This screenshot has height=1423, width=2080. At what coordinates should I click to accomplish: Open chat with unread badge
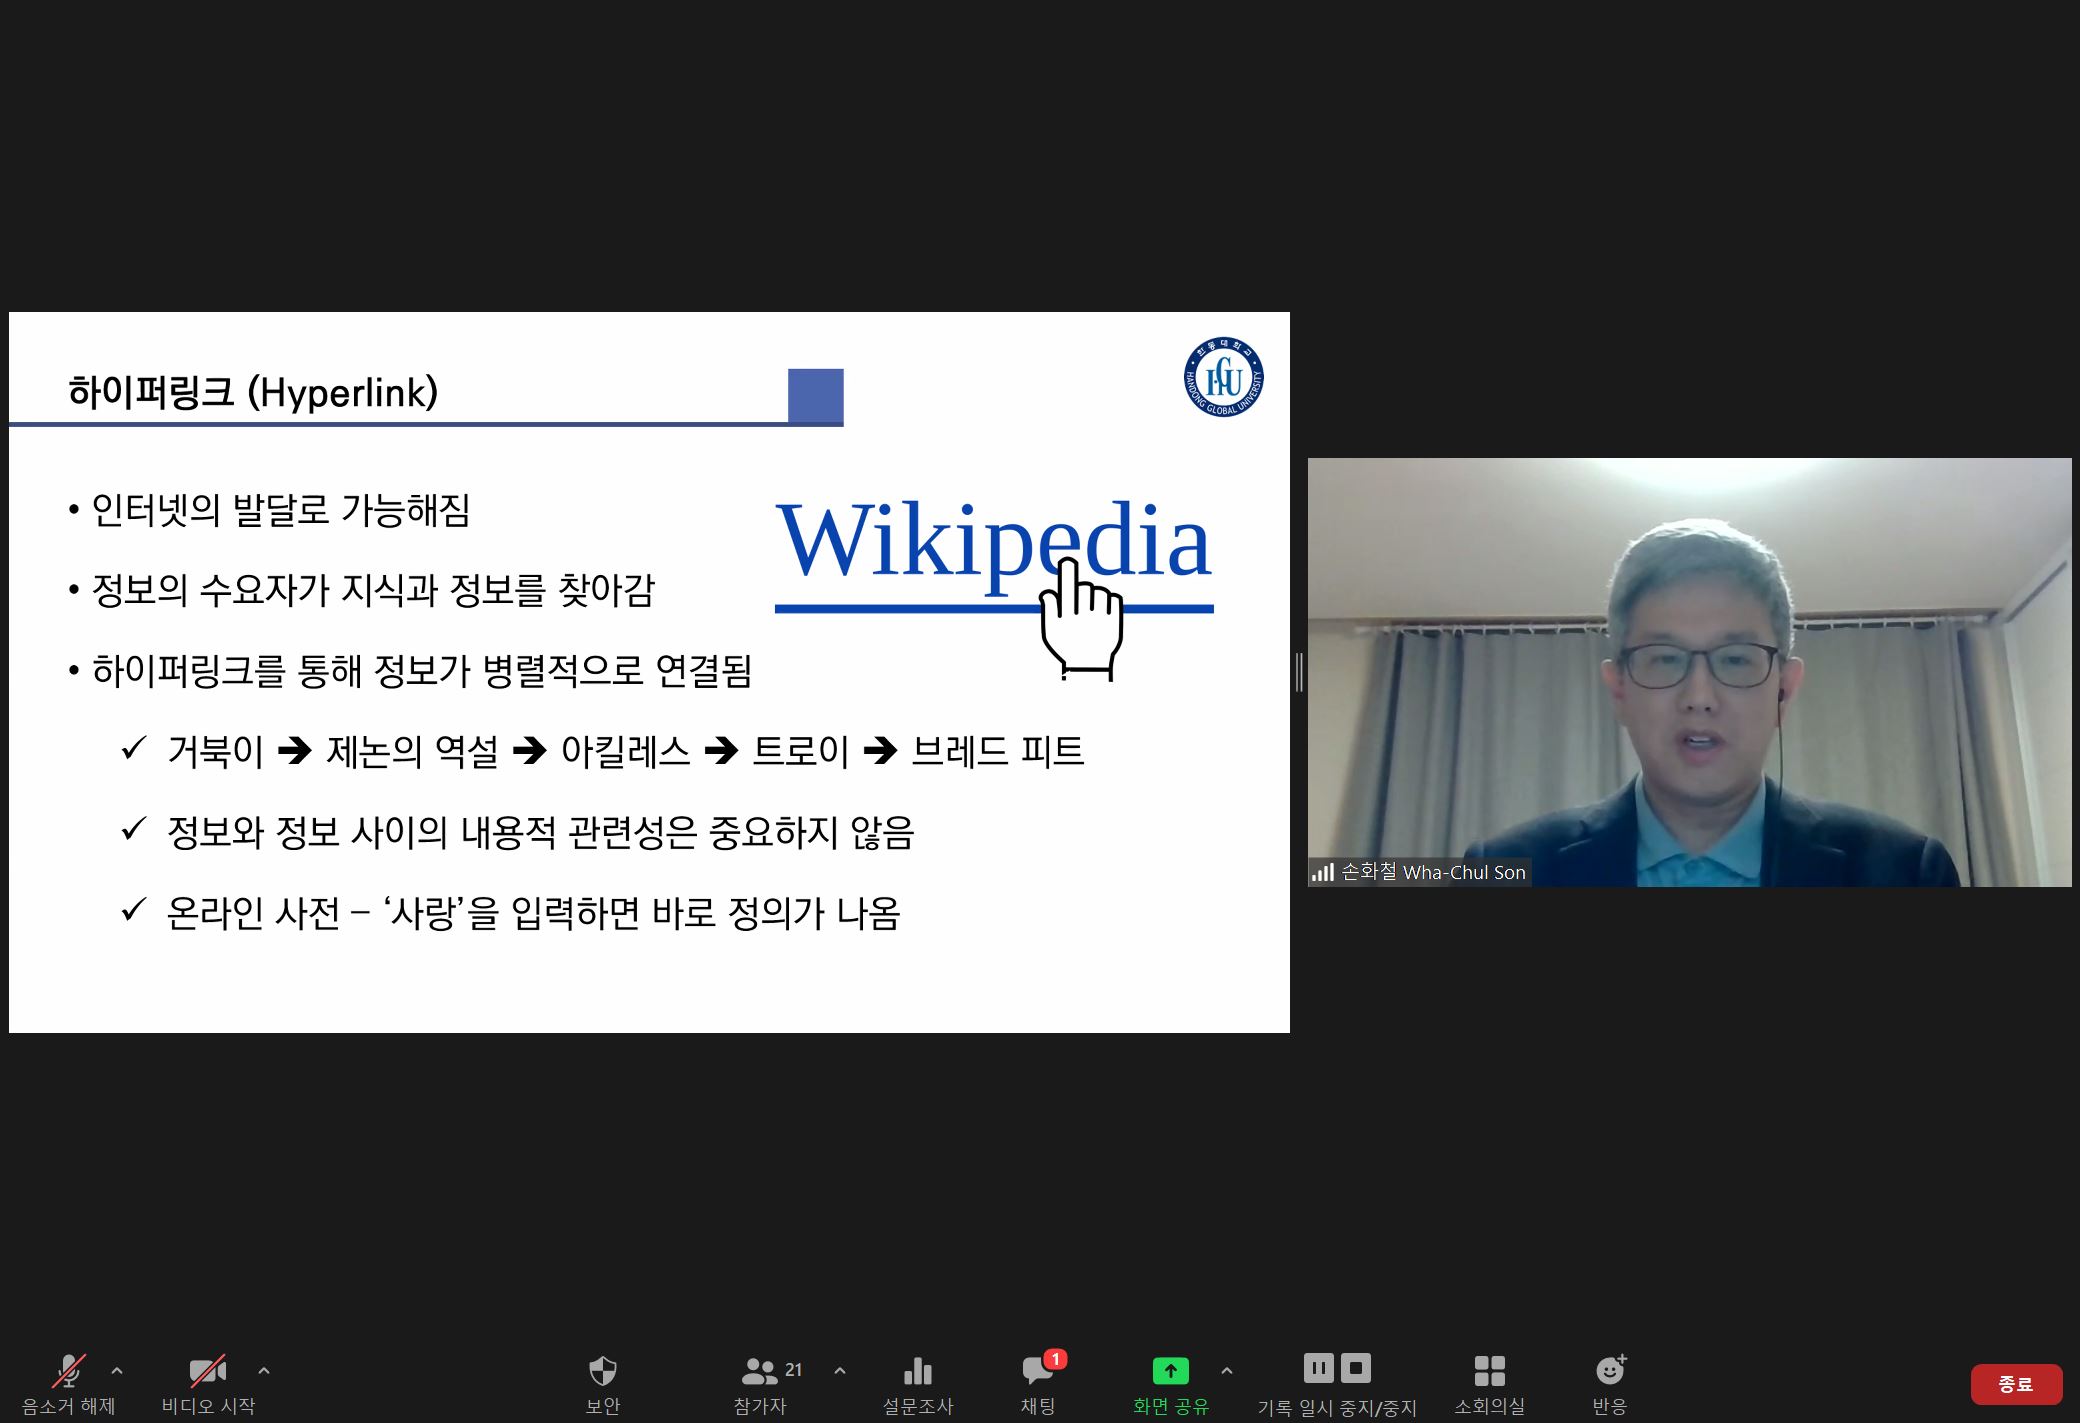tap(1037, 1371)
